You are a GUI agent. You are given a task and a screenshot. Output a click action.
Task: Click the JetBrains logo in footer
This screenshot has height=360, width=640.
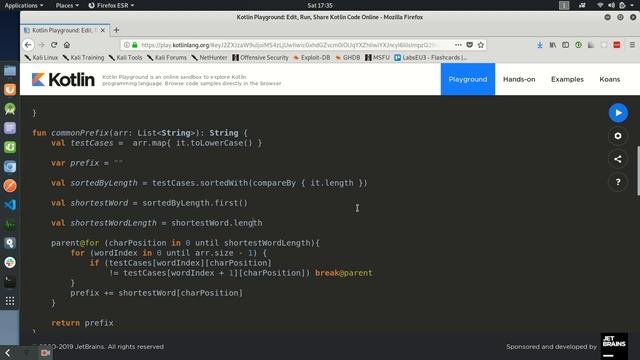613,346
